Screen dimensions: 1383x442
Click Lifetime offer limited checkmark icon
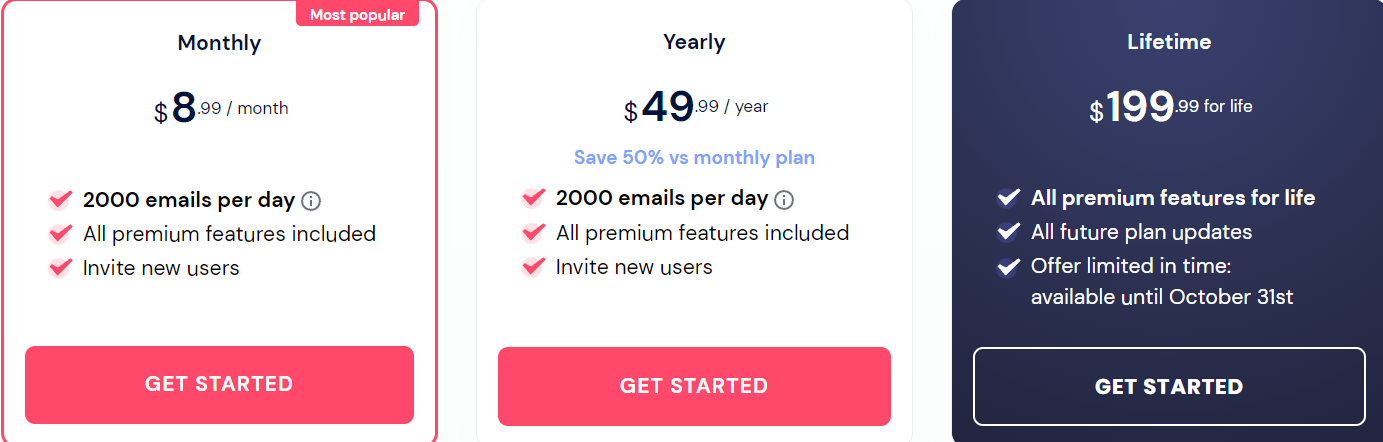[x=1008, y=267]
